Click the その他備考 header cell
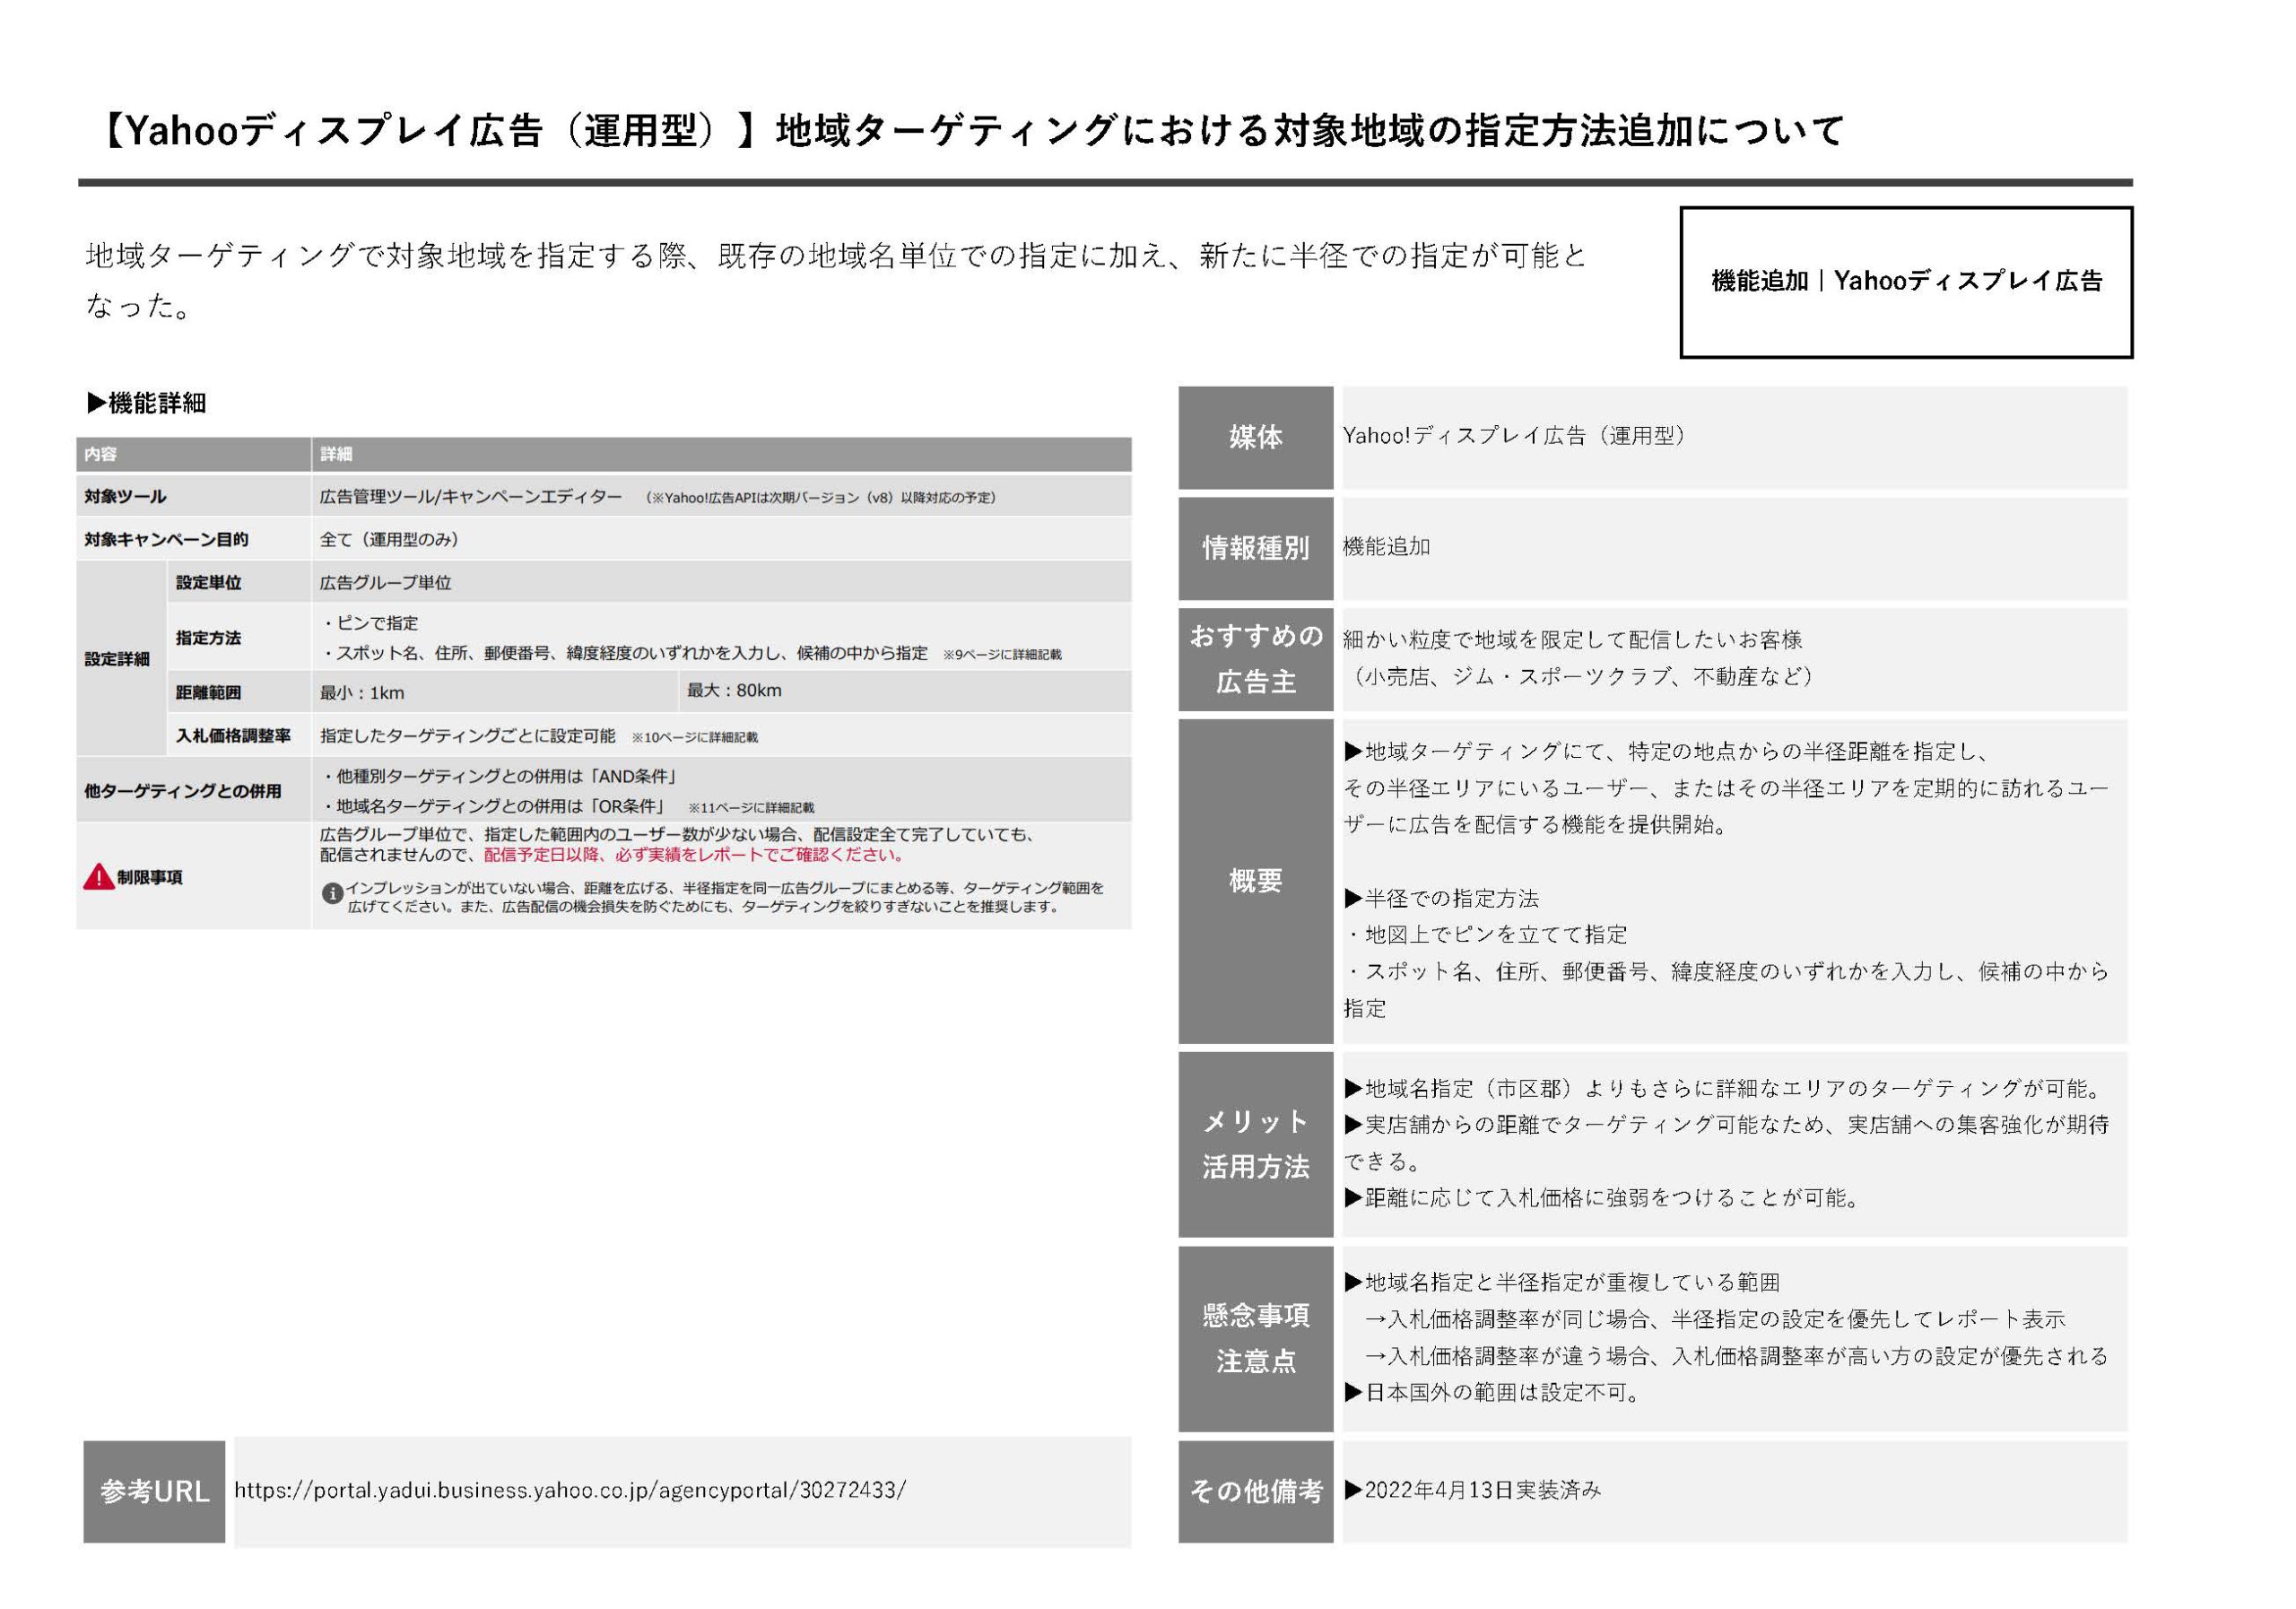Viewport: 2296px width, 1609px height. (1255, 1491)
